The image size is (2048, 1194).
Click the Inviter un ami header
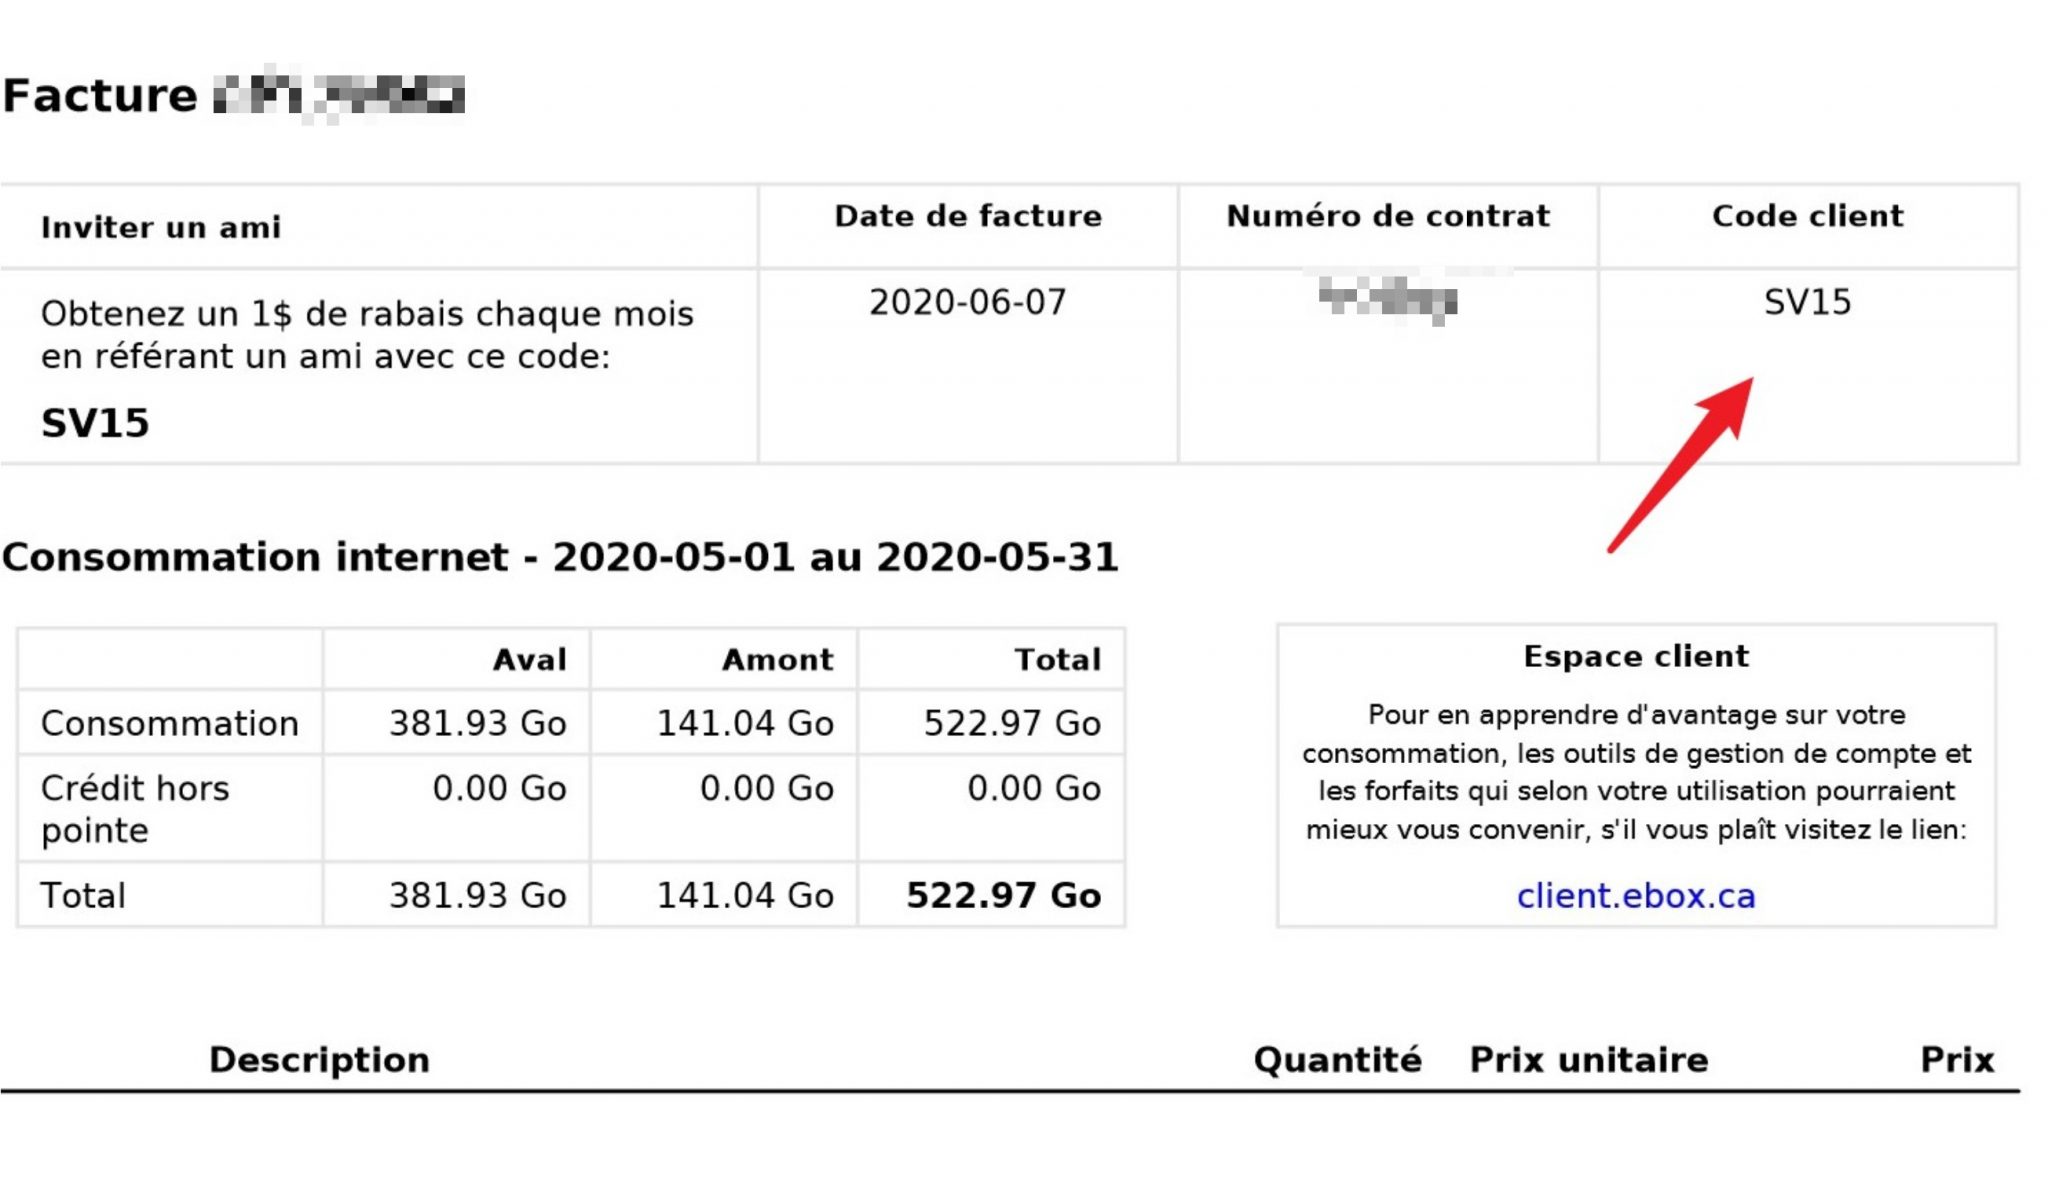click(x=161, y=228)
